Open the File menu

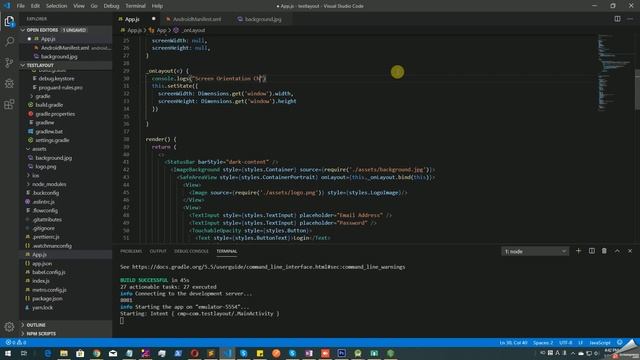point(21,6)
